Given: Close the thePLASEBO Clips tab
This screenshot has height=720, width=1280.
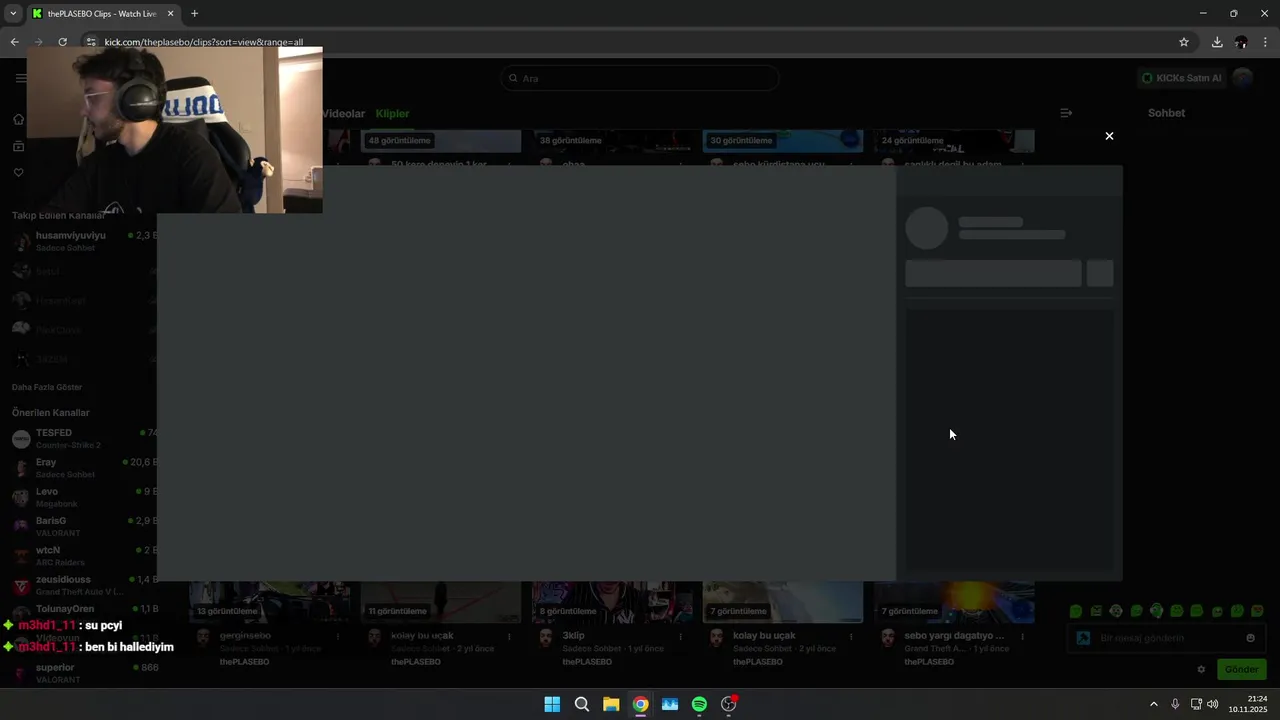Looking at the screenshot, I should (170, 14).
